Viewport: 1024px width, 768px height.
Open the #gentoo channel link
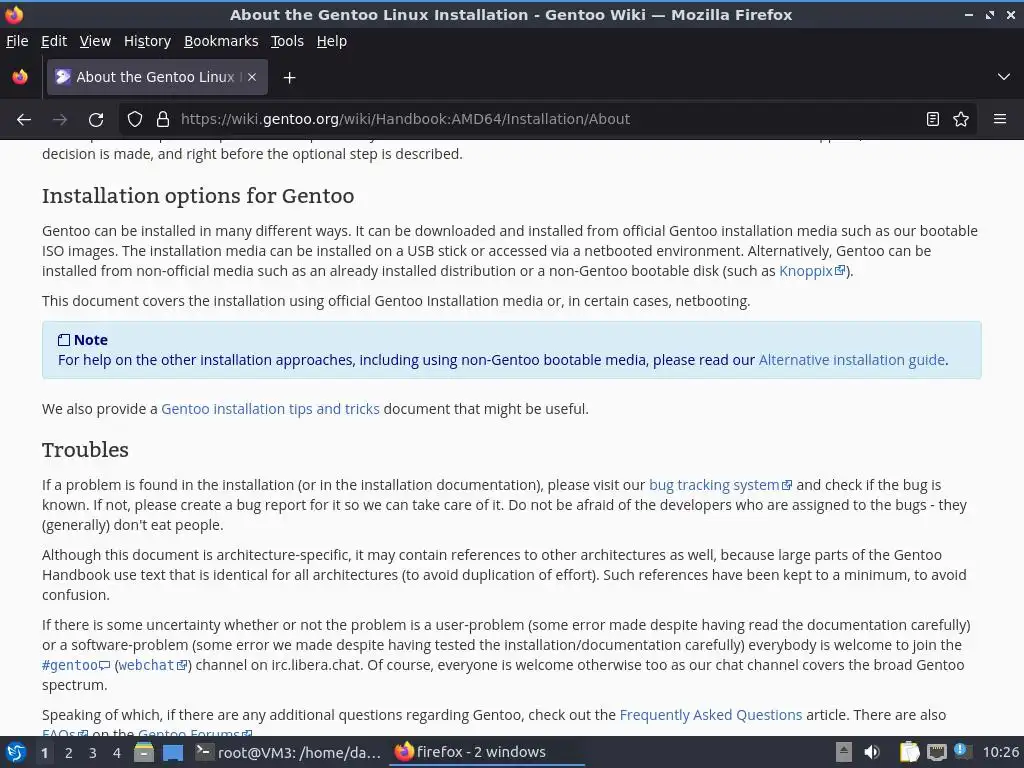(x=76, y=665)
